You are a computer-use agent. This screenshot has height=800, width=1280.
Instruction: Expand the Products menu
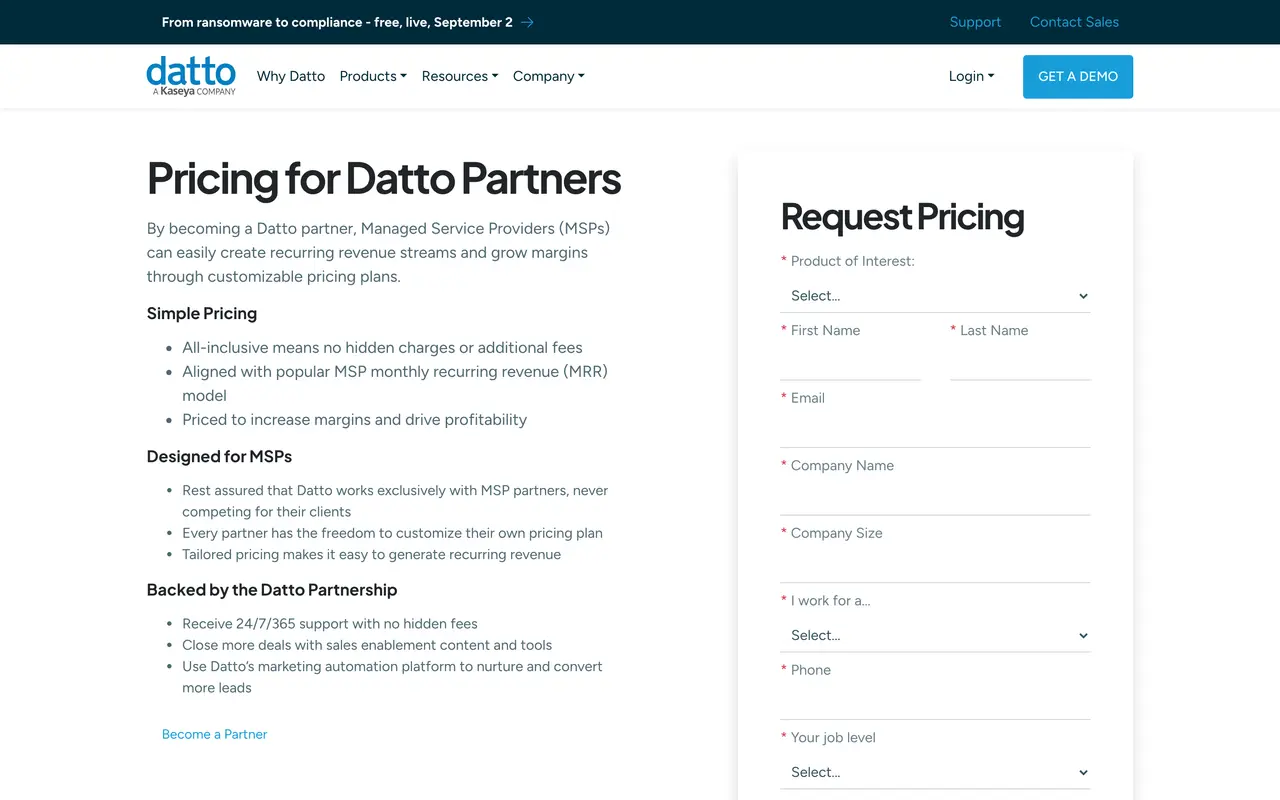pos(373,76)
